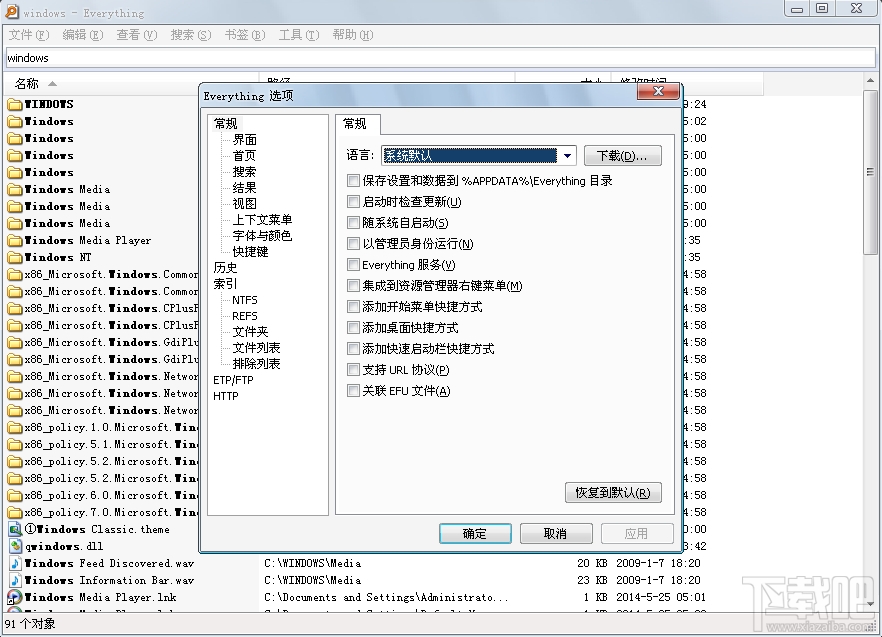This screenshot has width=882, height=637.
Task: Click folder icon of x86_policy.1.0.Microsoft row
Action: coord(15,427)
